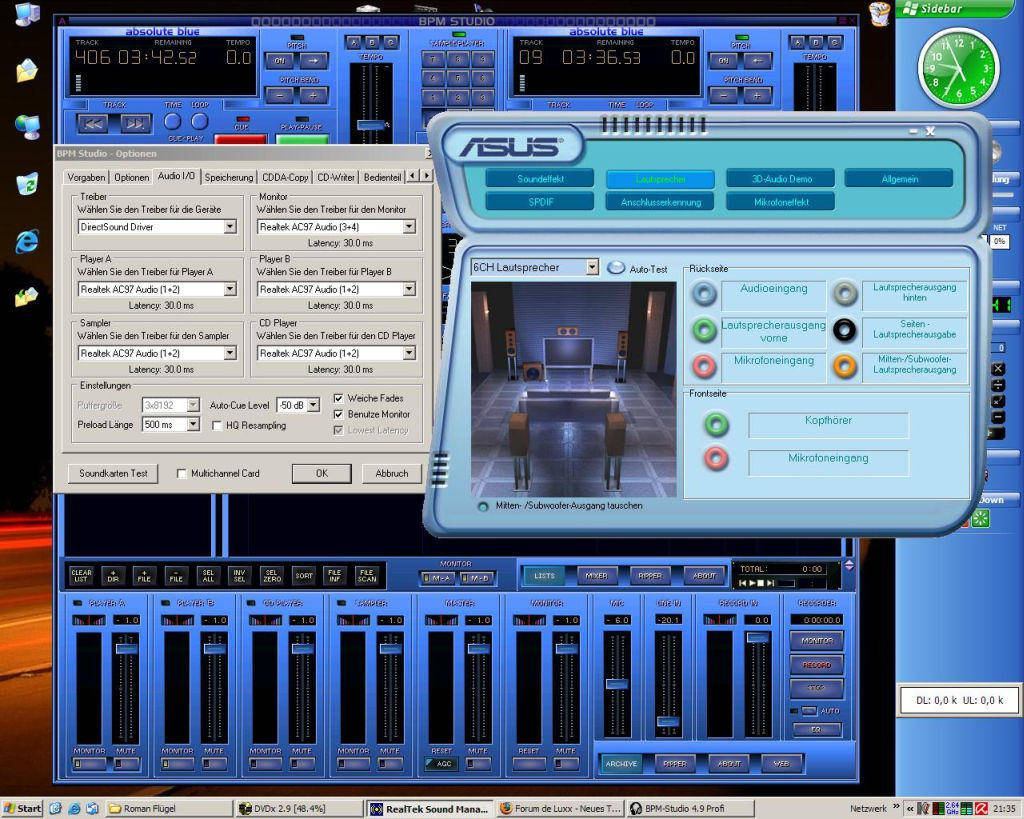Click OK in the Optionen dialog
1024x819 pixels.
[x=321, y=473]
